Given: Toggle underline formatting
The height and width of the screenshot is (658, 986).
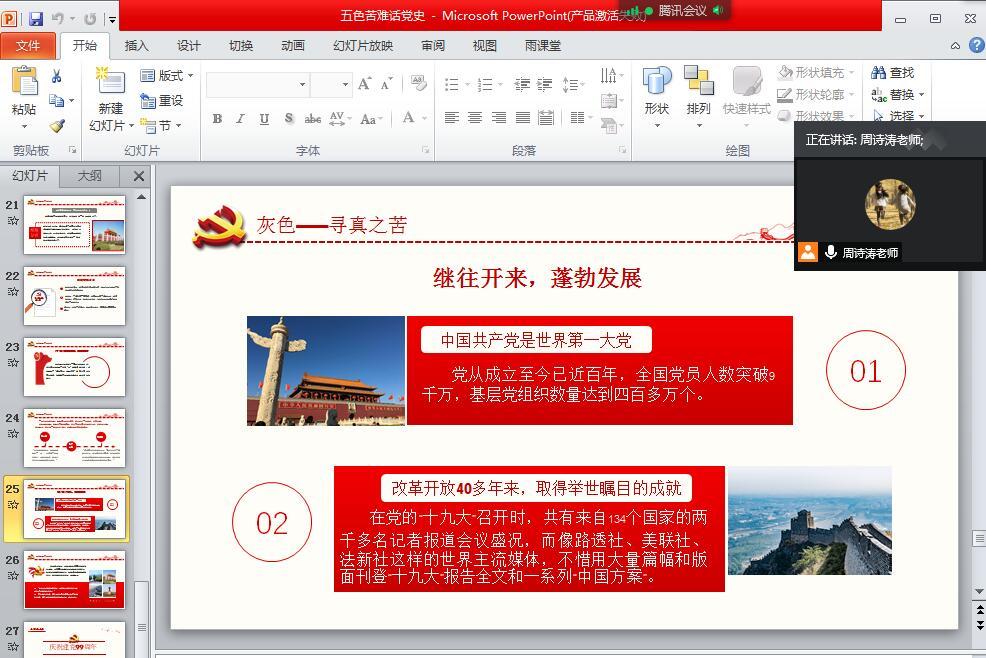Looking at the screenshot, I should [x=264, y=118].
